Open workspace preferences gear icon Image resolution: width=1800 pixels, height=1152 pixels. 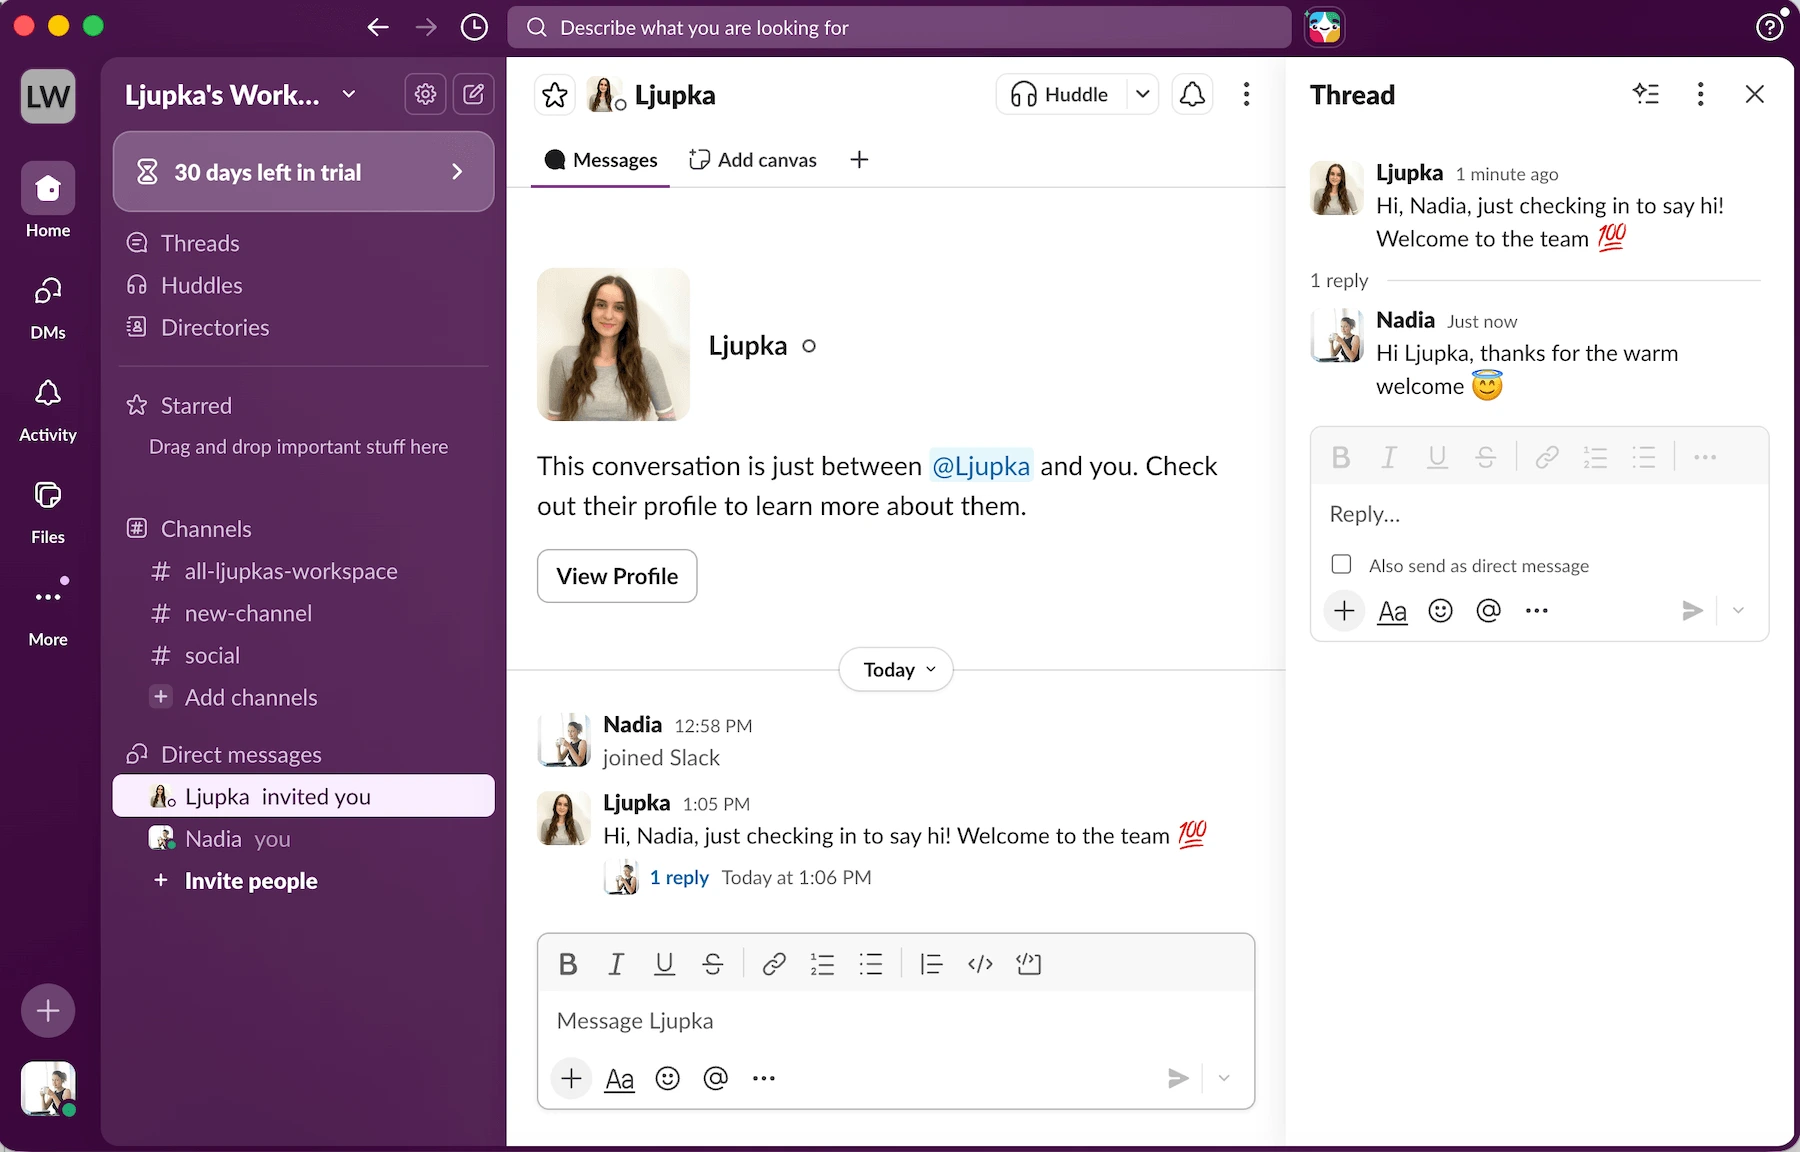point(425,94)
